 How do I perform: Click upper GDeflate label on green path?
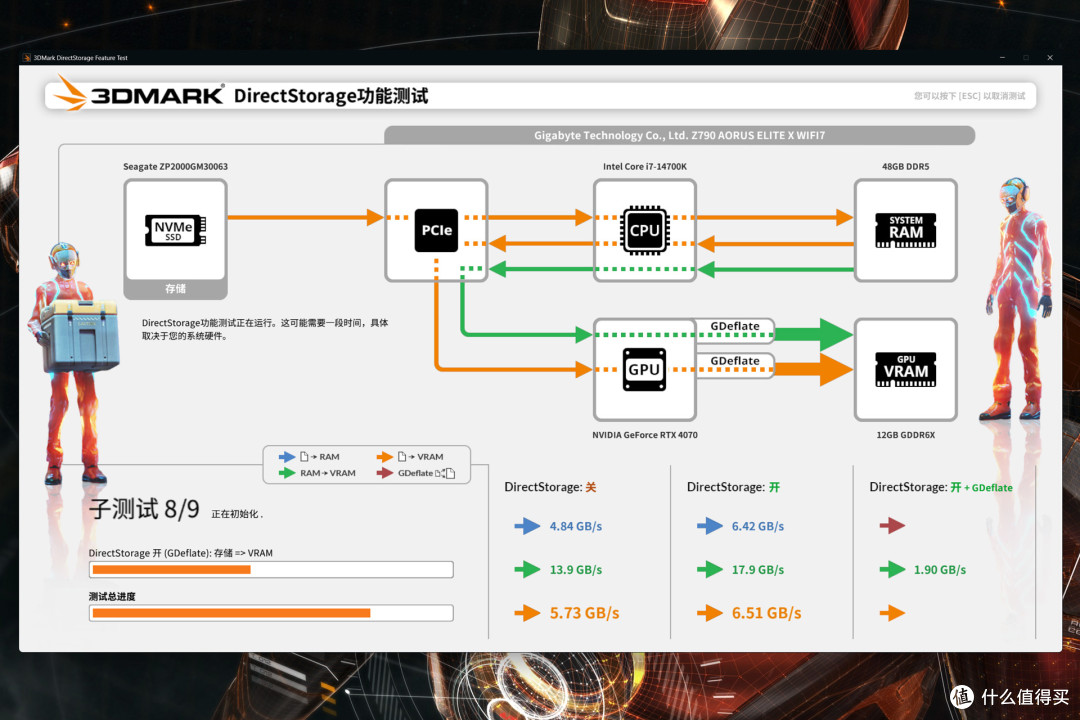735,326
